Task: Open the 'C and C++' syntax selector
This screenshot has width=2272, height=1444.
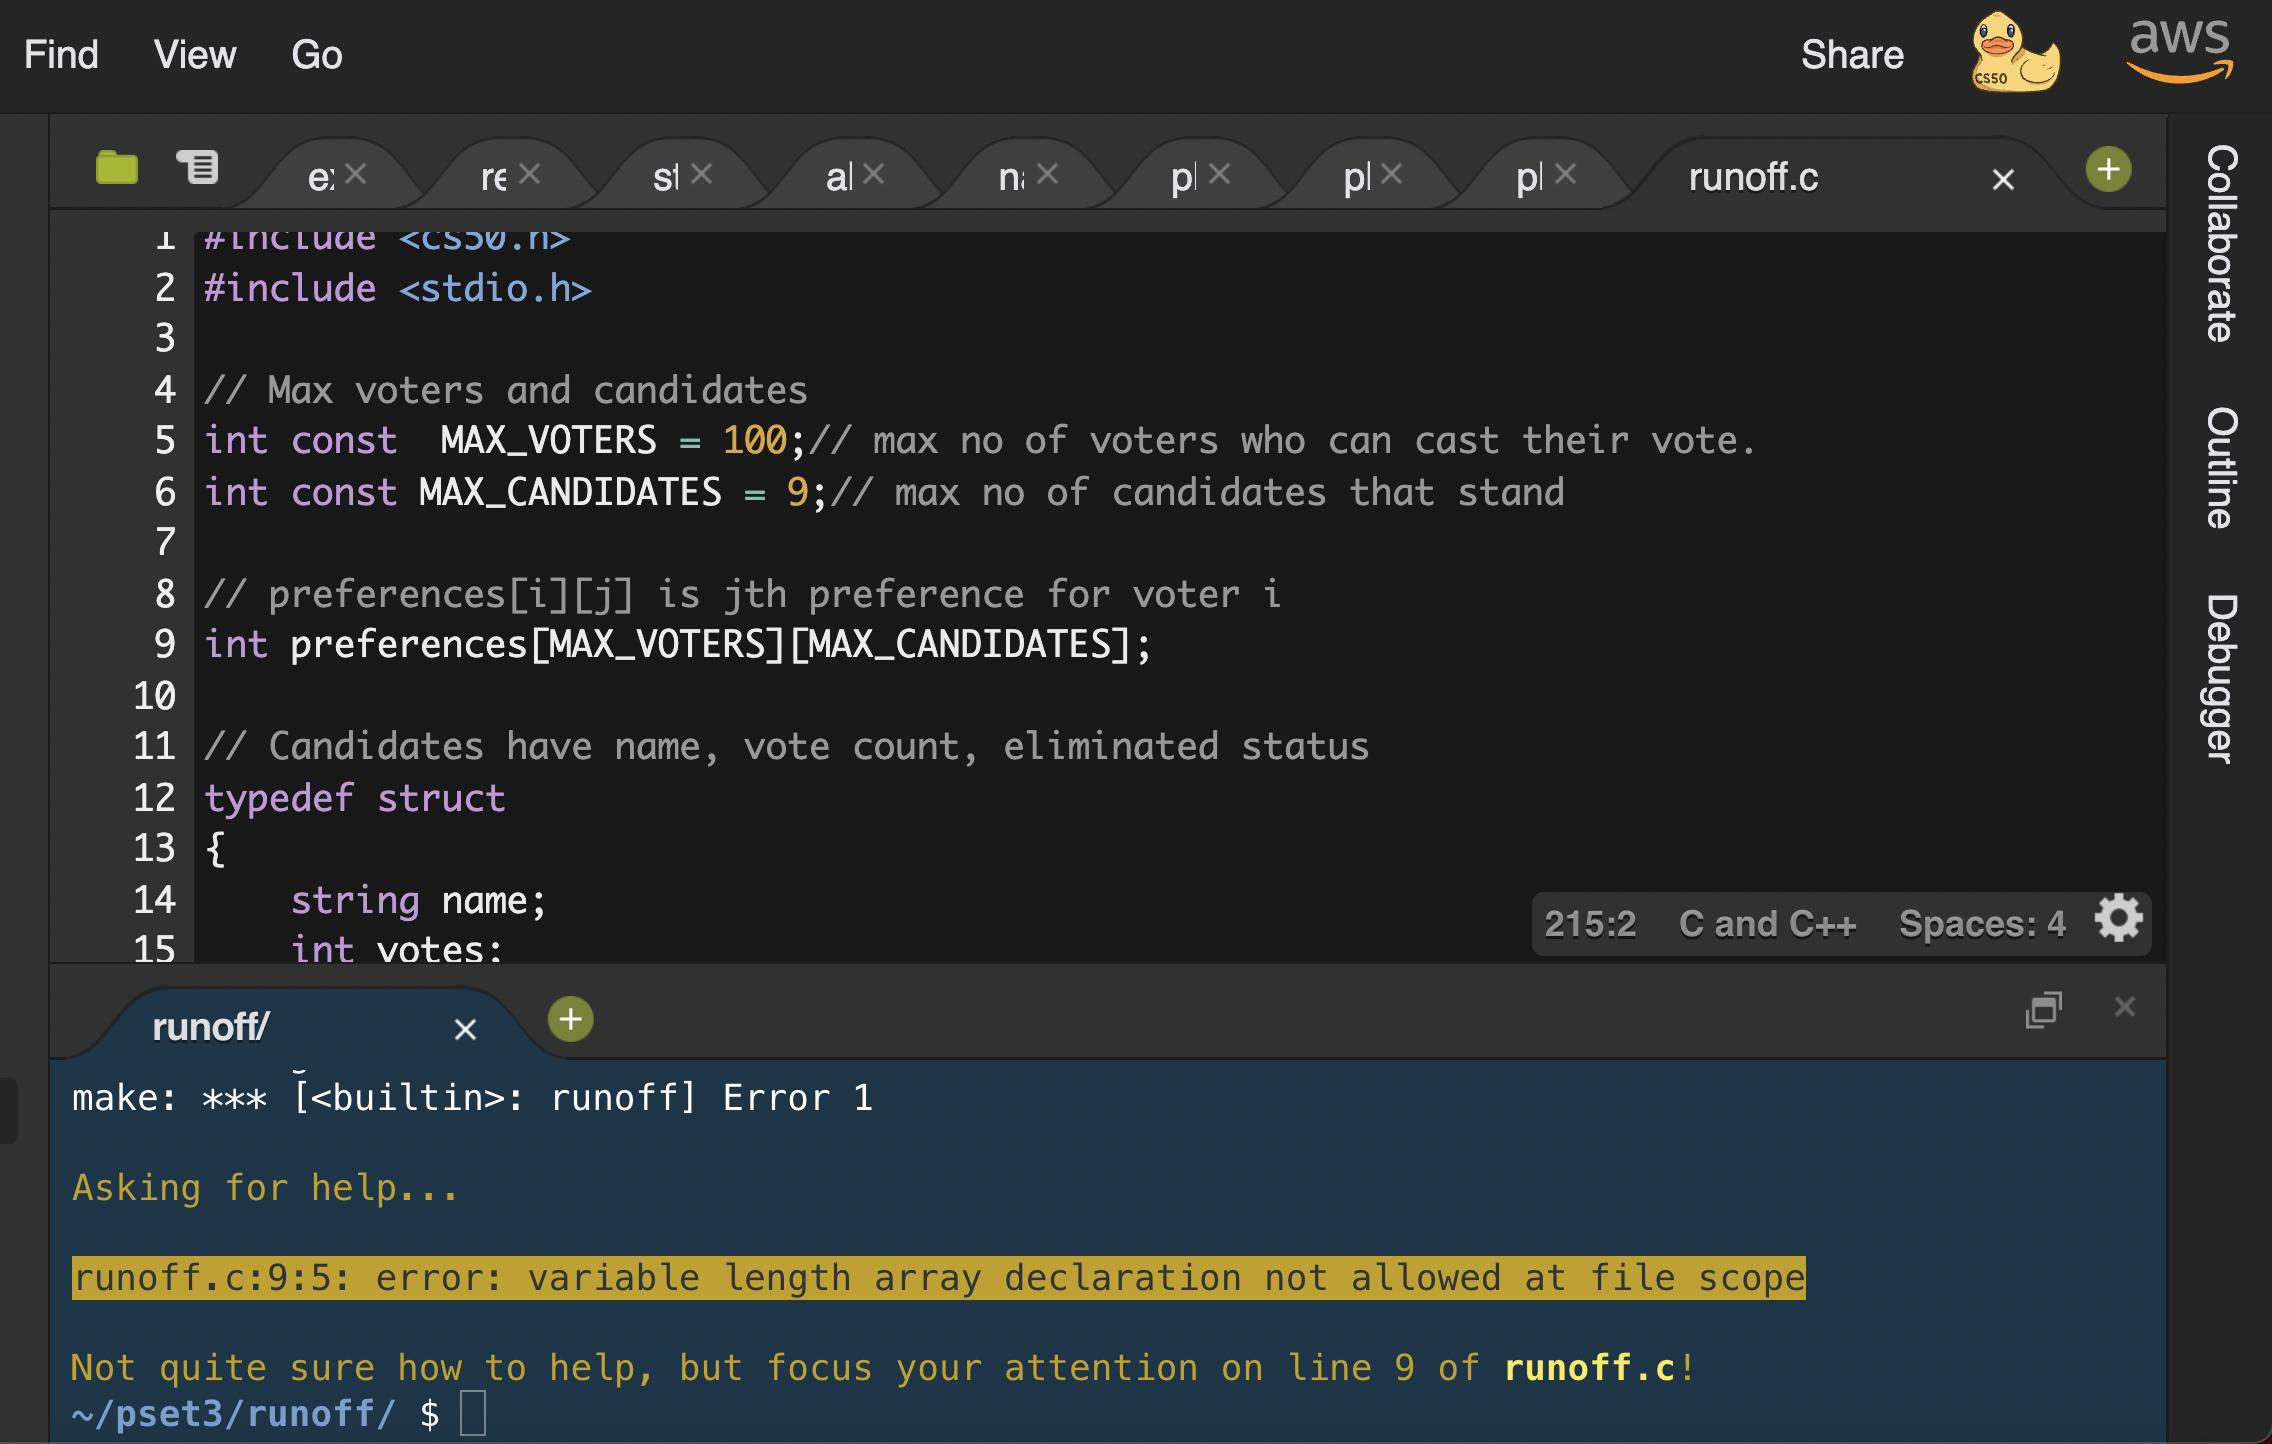Action: [1768, 924]
